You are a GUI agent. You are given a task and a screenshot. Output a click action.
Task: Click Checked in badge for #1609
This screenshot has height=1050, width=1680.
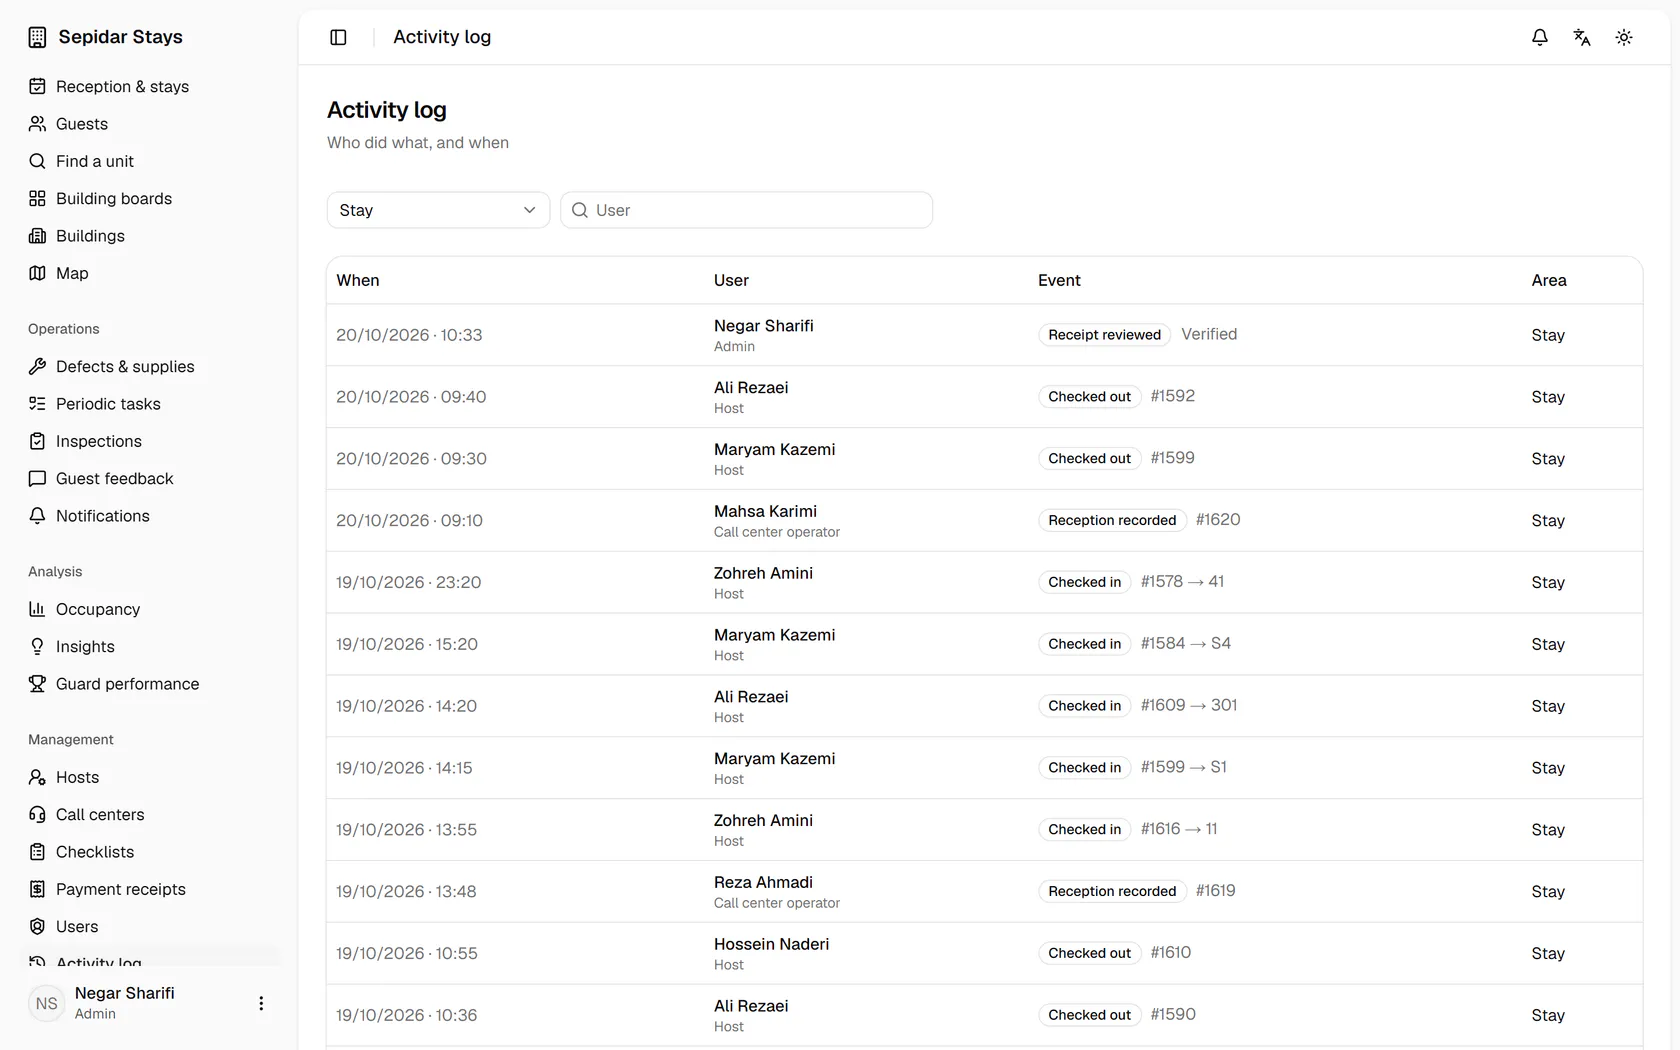pyautogui.click(x=1084, y=706)
